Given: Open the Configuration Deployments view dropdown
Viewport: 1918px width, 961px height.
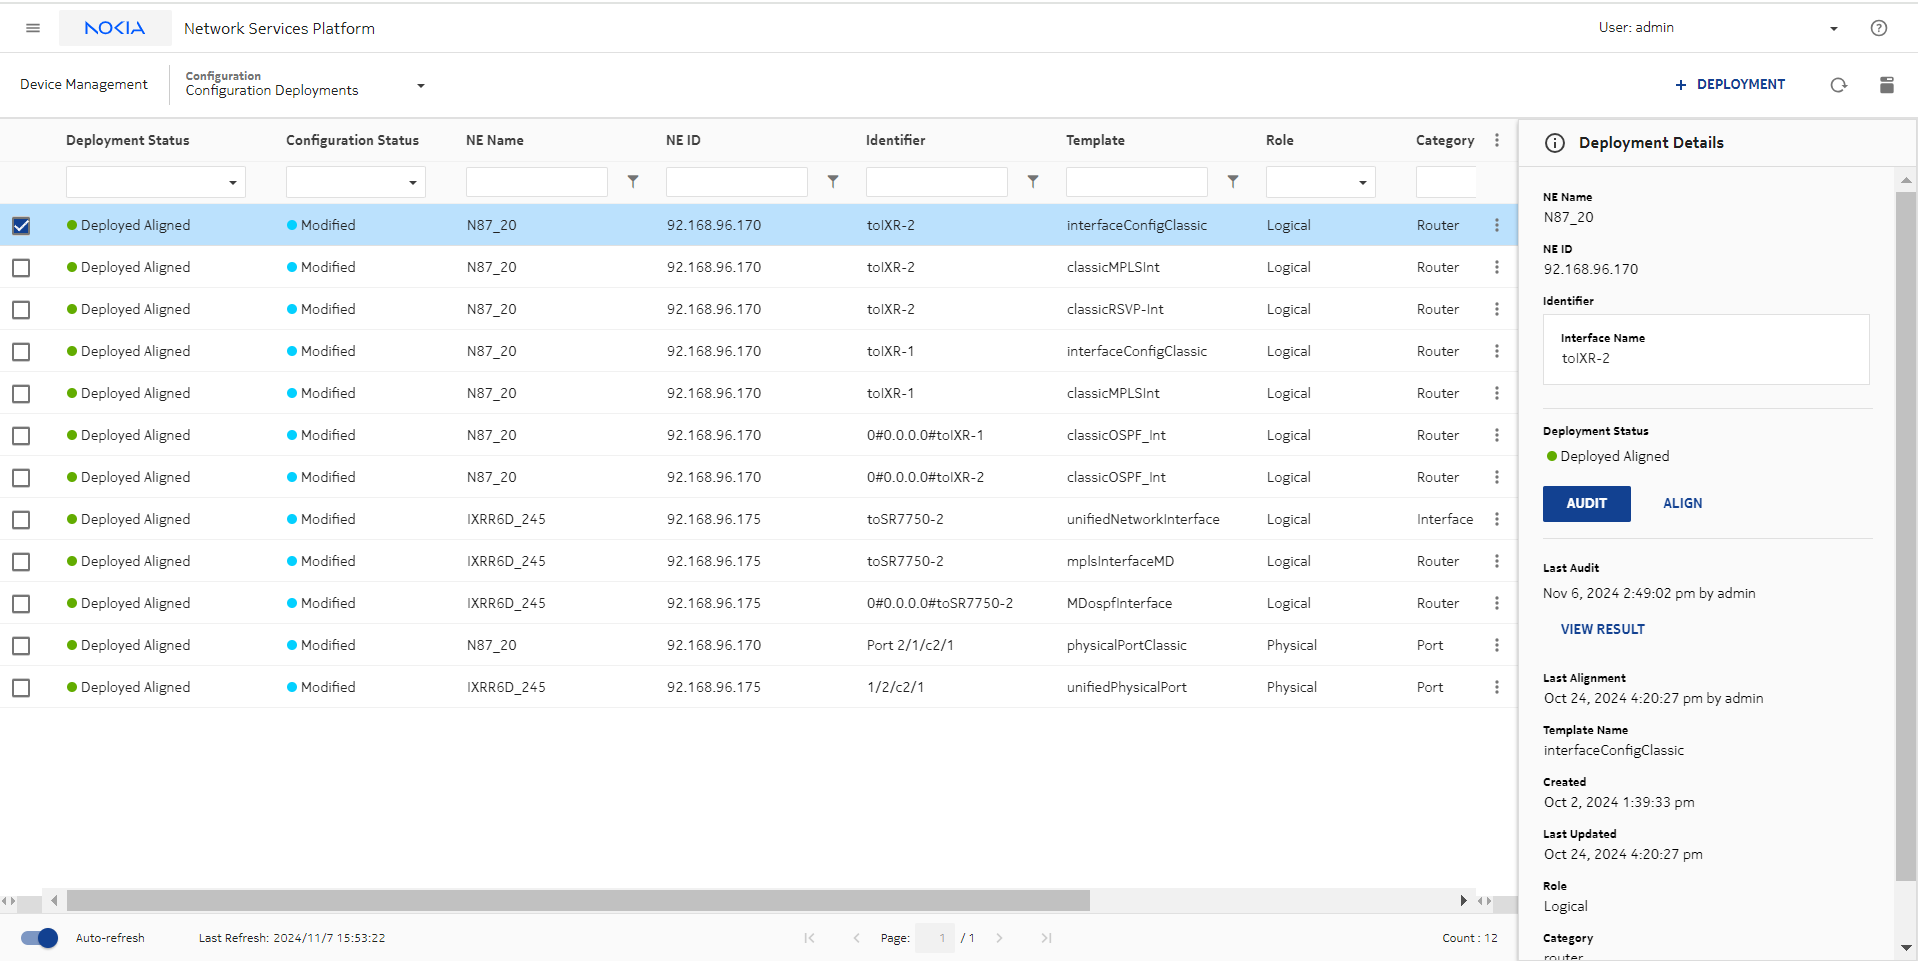Looking at the screenshot, I should tap(420, 86).
